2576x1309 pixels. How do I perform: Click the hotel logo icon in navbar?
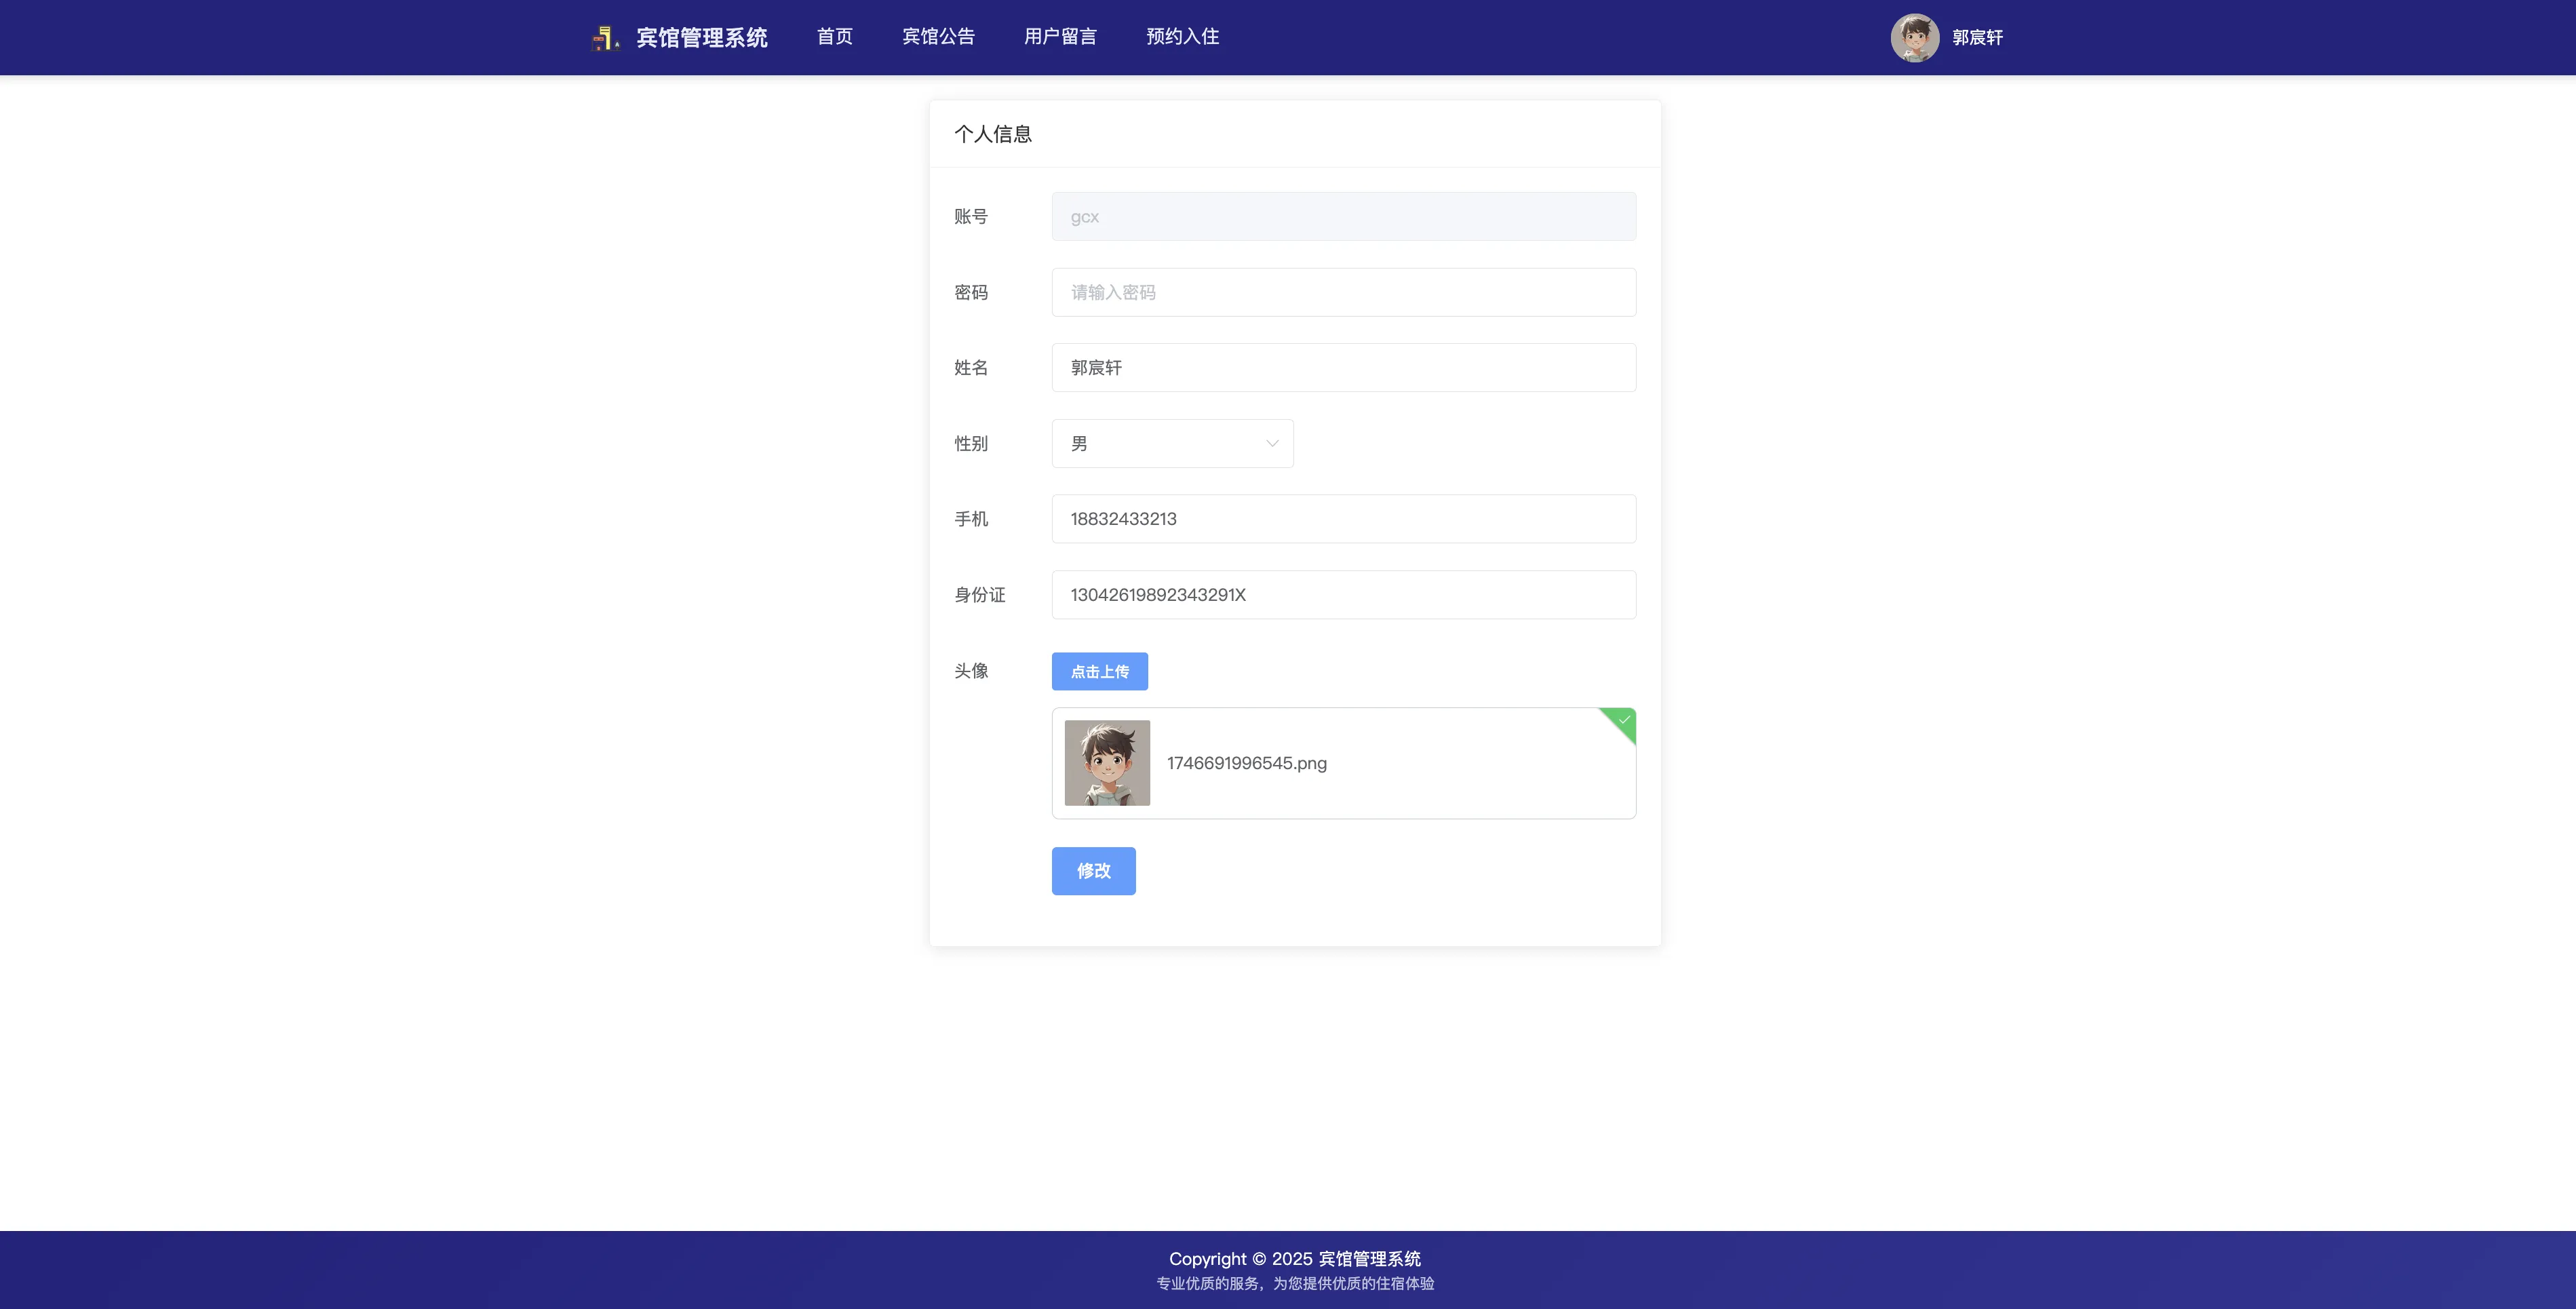(605, 38)
